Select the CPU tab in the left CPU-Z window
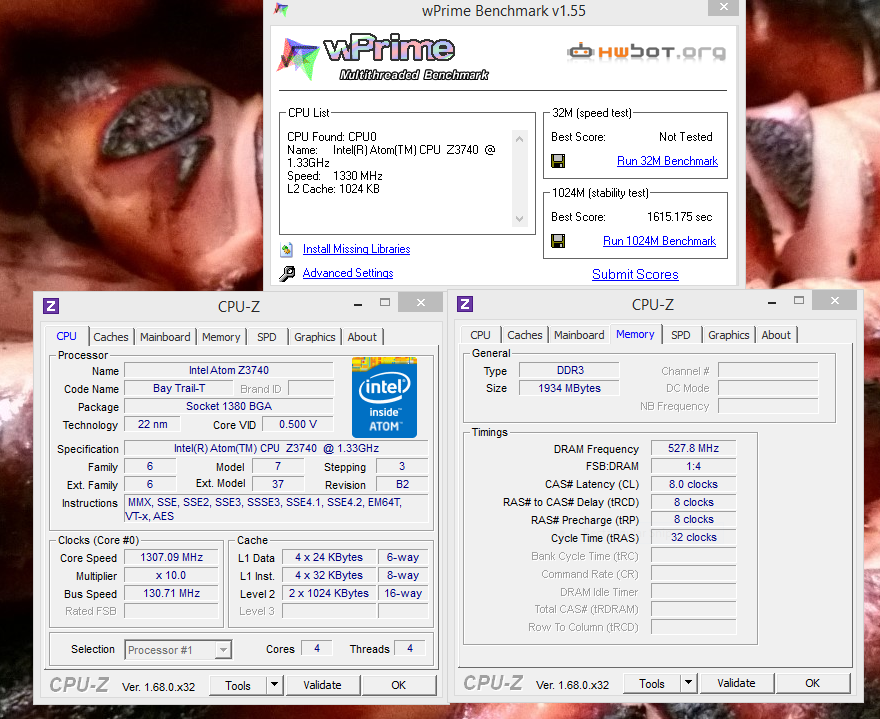The height and width of the screenshot is (719, 880). pyautogui.click(x=66, y=336)
